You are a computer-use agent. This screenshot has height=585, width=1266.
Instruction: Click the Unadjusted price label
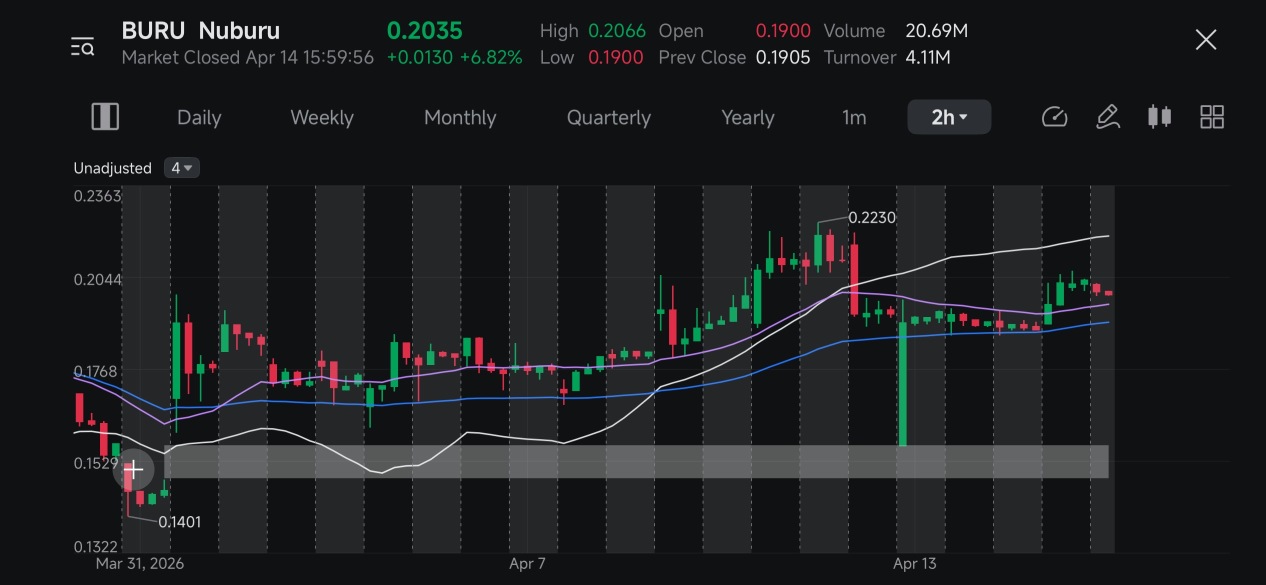[x=112, y=168]
